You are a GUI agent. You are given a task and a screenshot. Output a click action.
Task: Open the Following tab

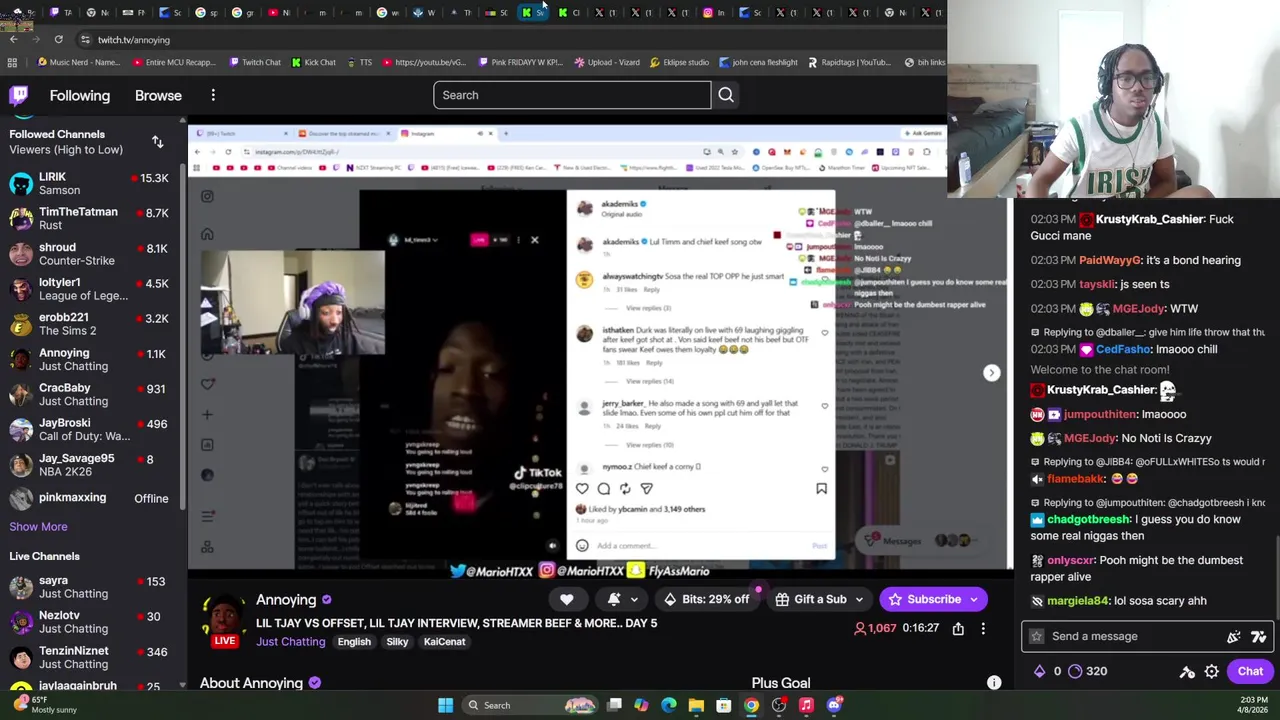tap(80, 95)
